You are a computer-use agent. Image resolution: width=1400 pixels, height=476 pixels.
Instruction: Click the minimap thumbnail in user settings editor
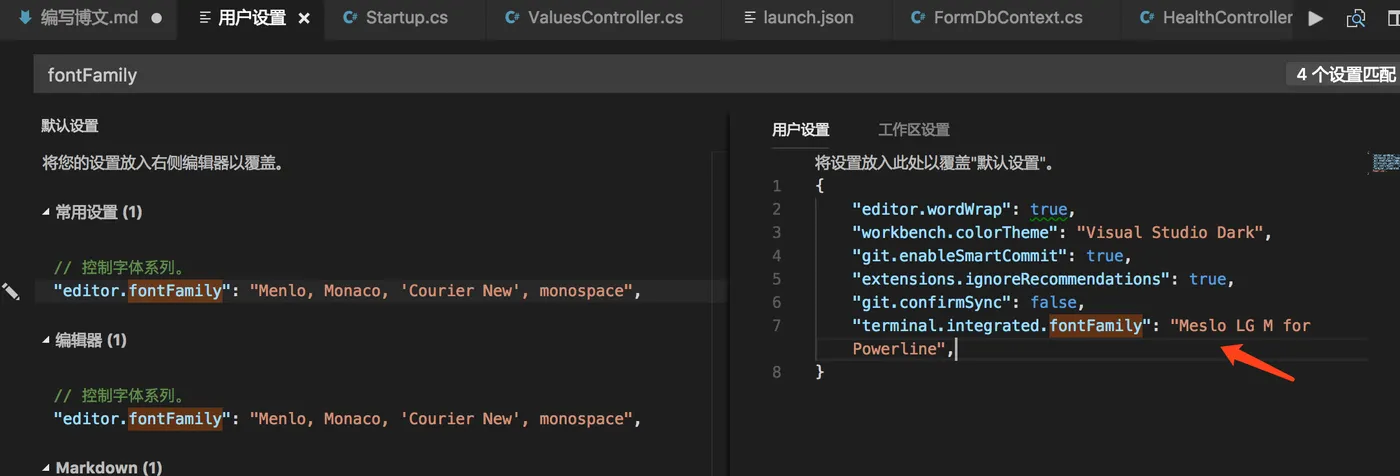coord(1385,160)
